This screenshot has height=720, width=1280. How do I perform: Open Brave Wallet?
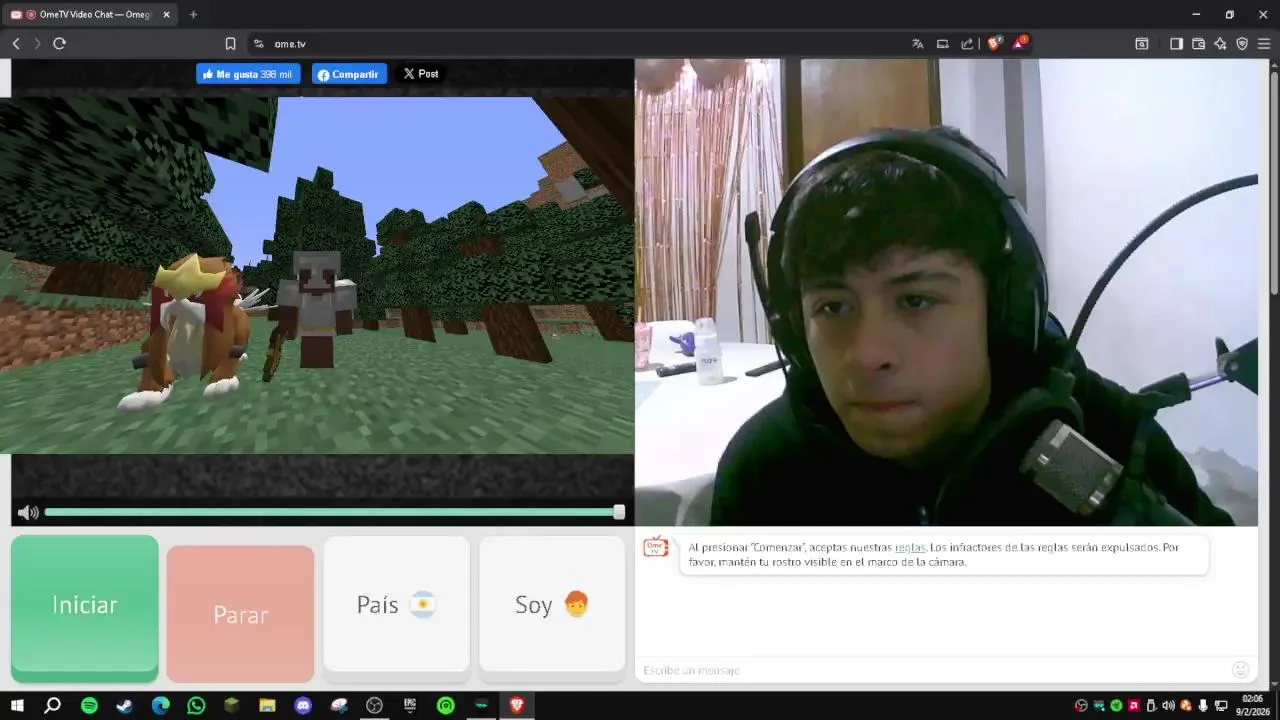[x=1198, y=44]
